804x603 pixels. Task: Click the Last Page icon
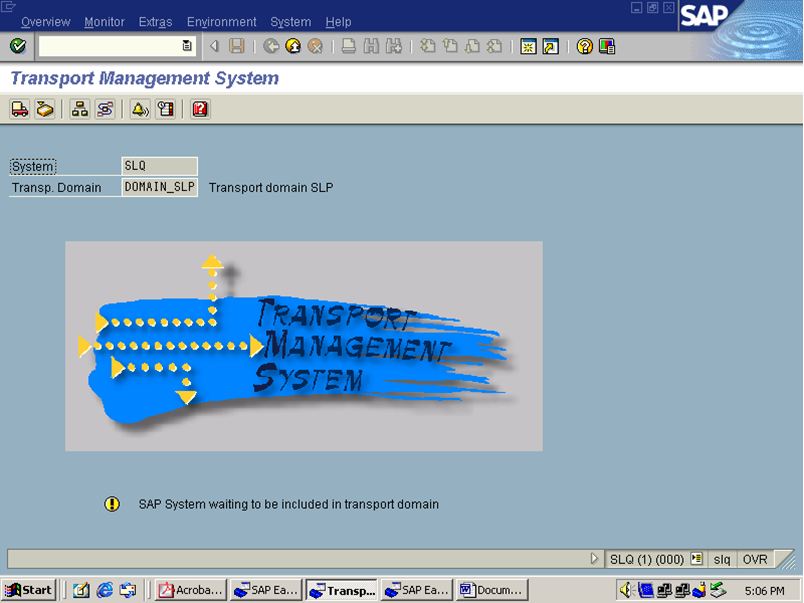[x=494, y=47]
